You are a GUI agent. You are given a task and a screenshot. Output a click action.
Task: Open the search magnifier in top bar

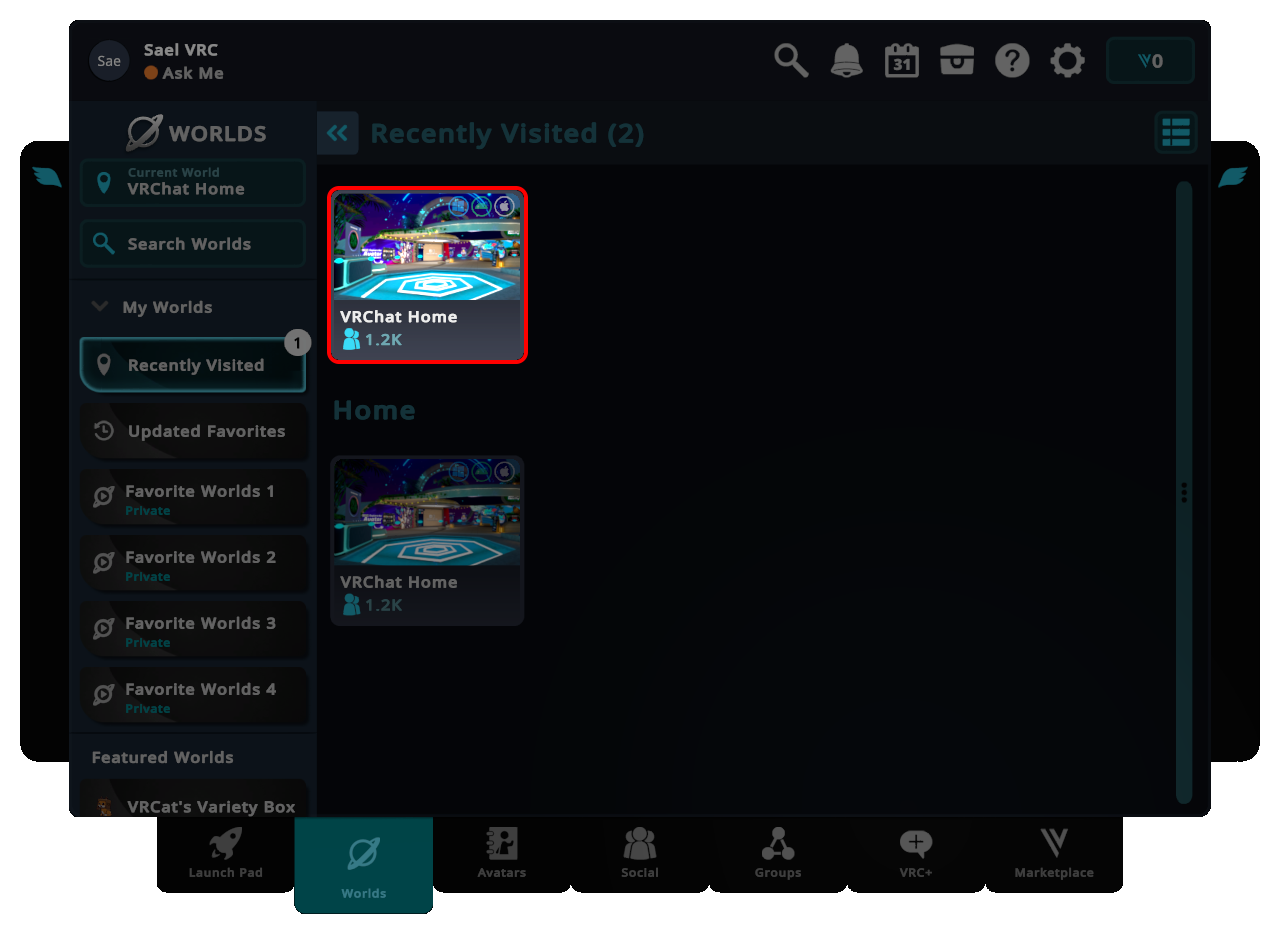point(791,61)
